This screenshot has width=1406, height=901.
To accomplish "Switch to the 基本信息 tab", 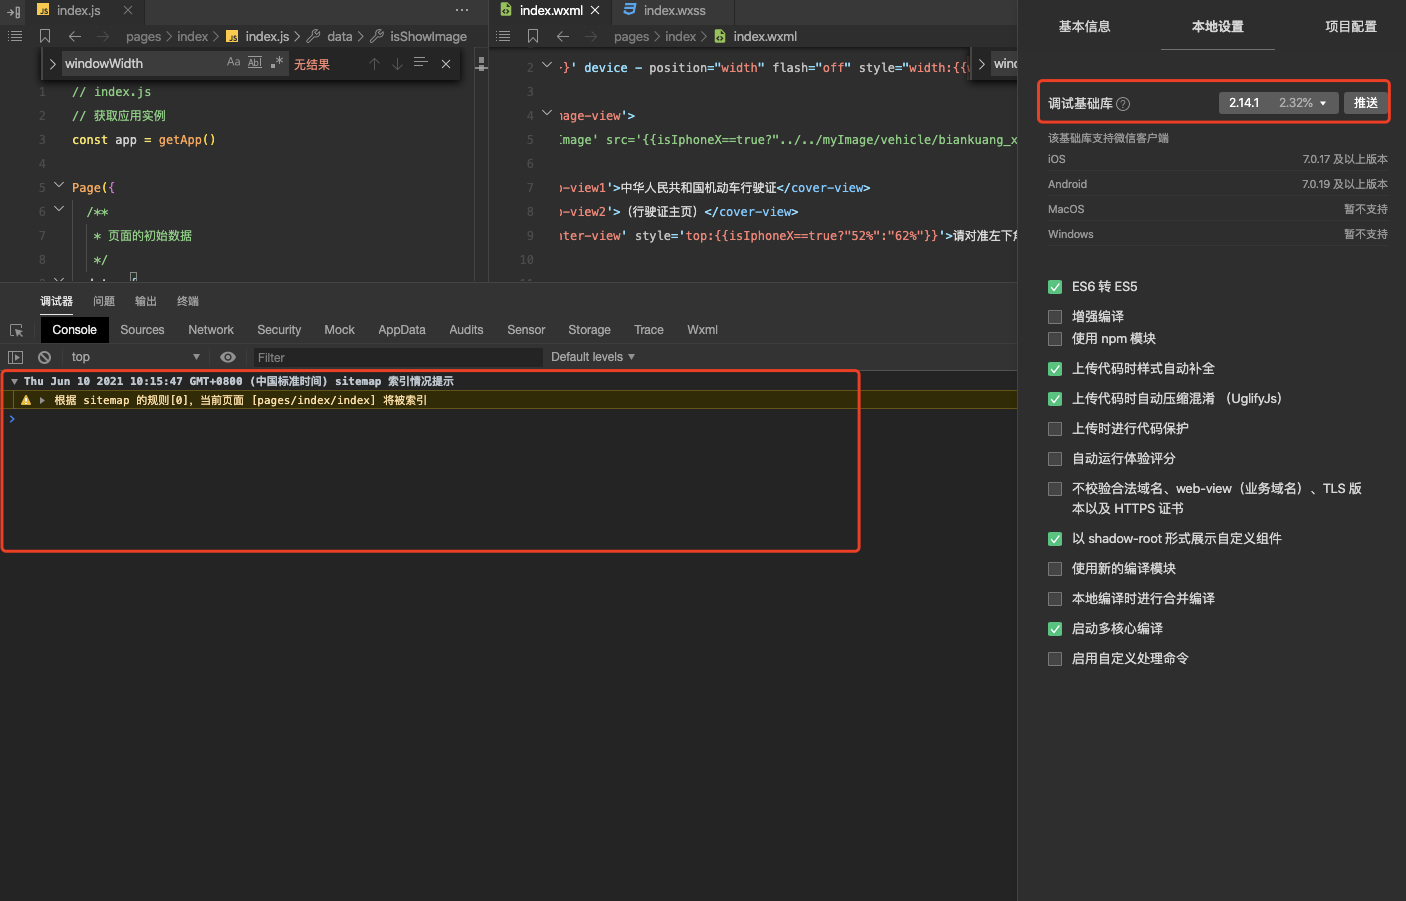I will 1085,26.
